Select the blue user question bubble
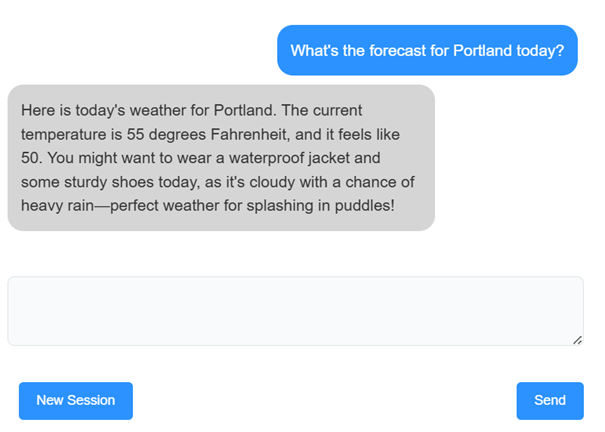This screenshot has height=432, width=605. [x=427, y=51]
